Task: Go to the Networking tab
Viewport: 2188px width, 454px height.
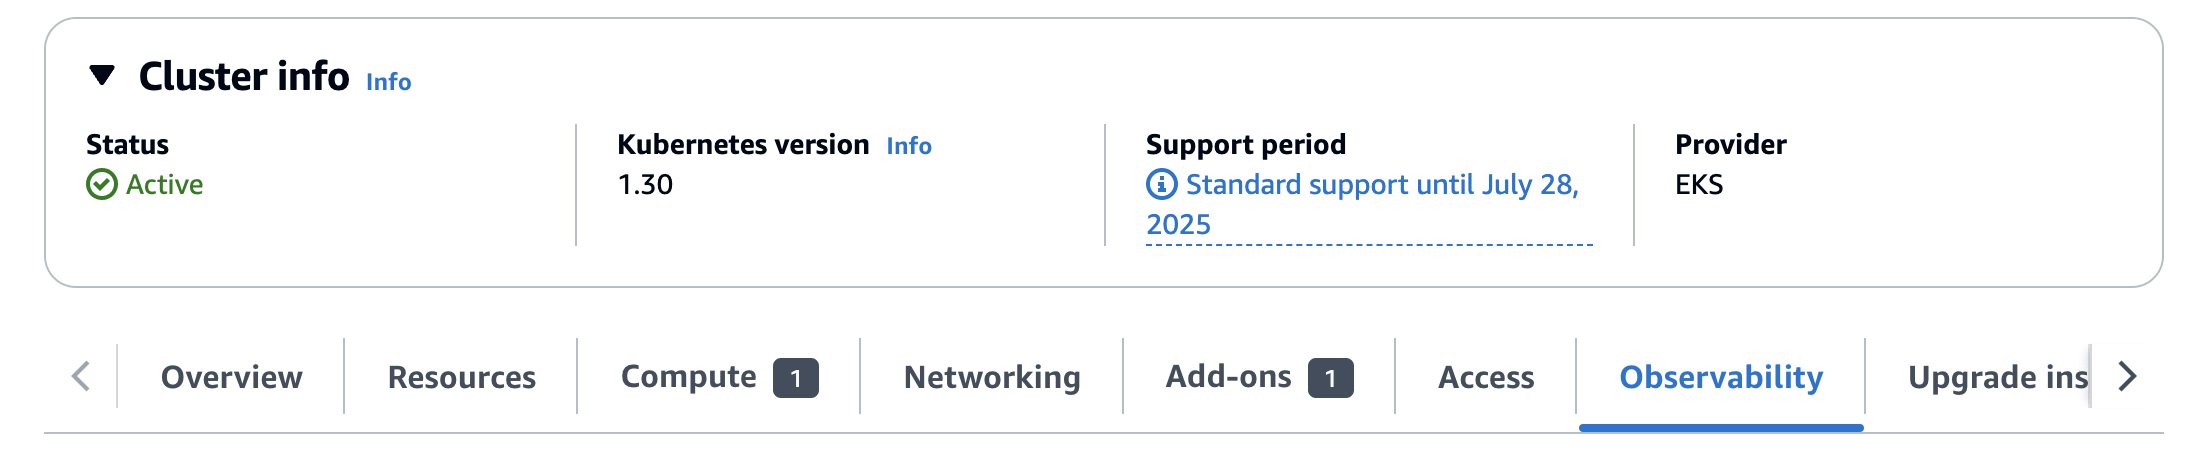Action: coord(991,377)
